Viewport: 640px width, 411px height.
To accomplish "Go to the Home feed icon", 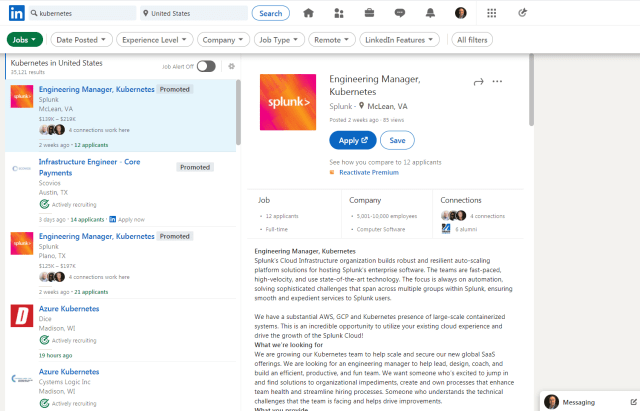I will (309, 13).
